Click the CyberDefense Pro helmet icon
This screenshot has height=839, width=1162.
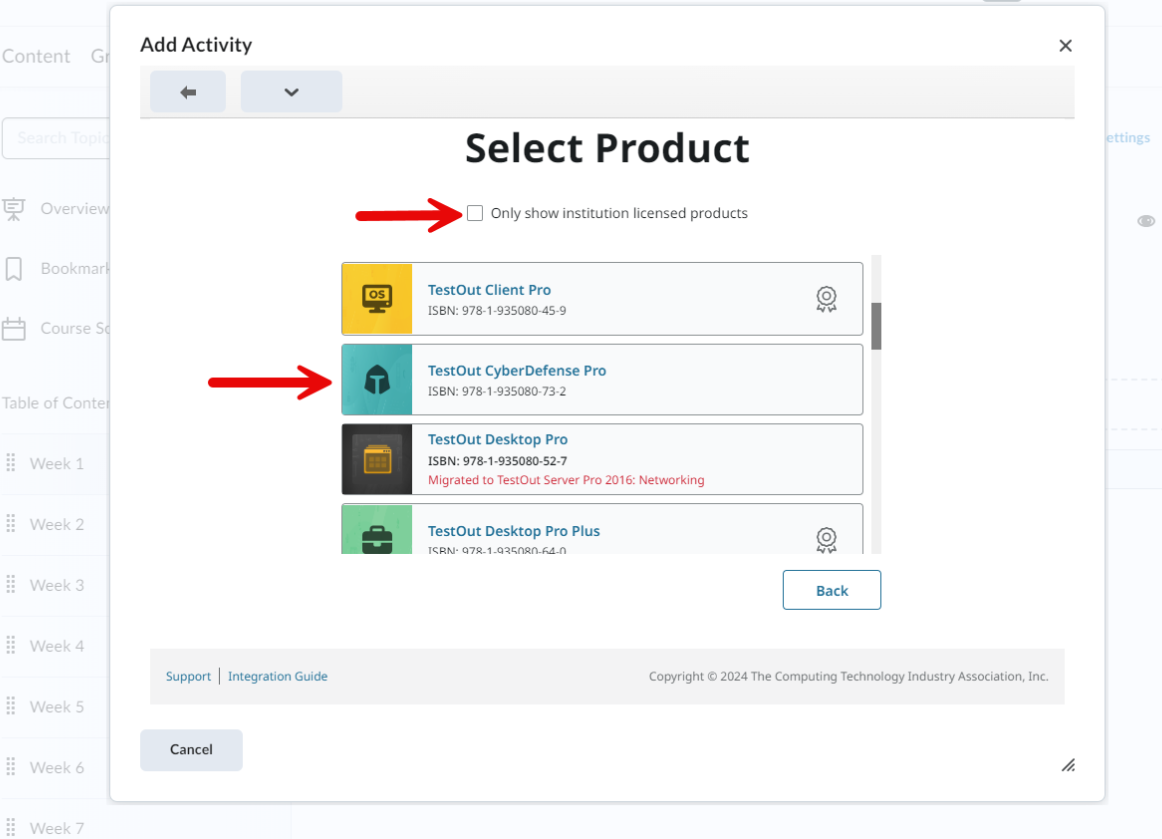(377, 380)
